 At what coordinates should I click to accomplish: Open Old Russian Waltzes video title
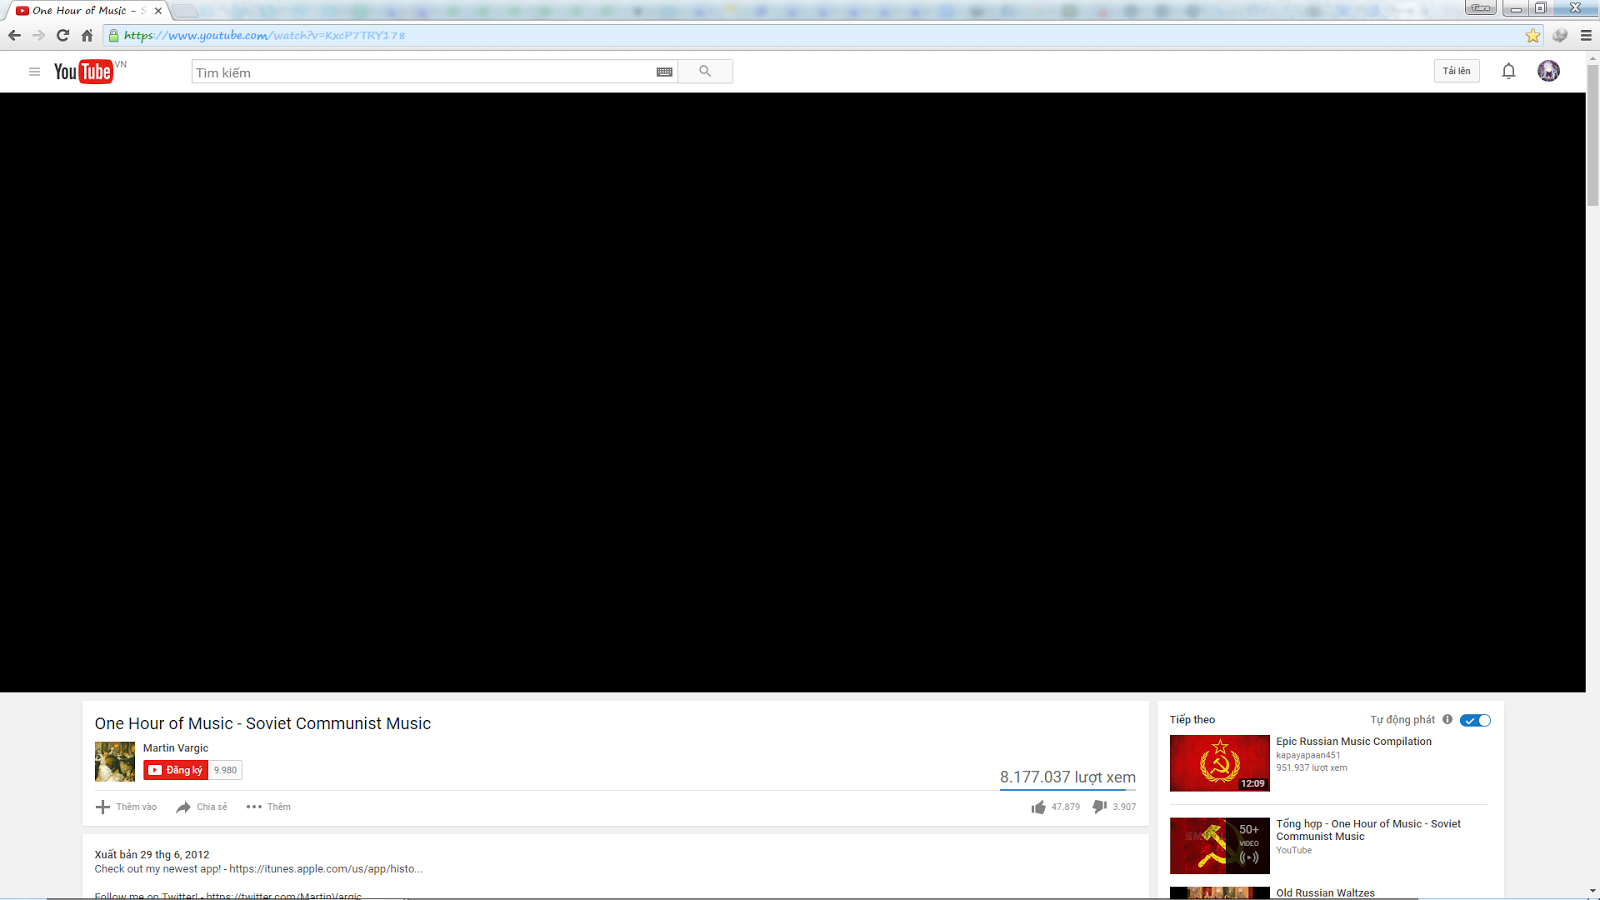click(x=1325, y=893)
